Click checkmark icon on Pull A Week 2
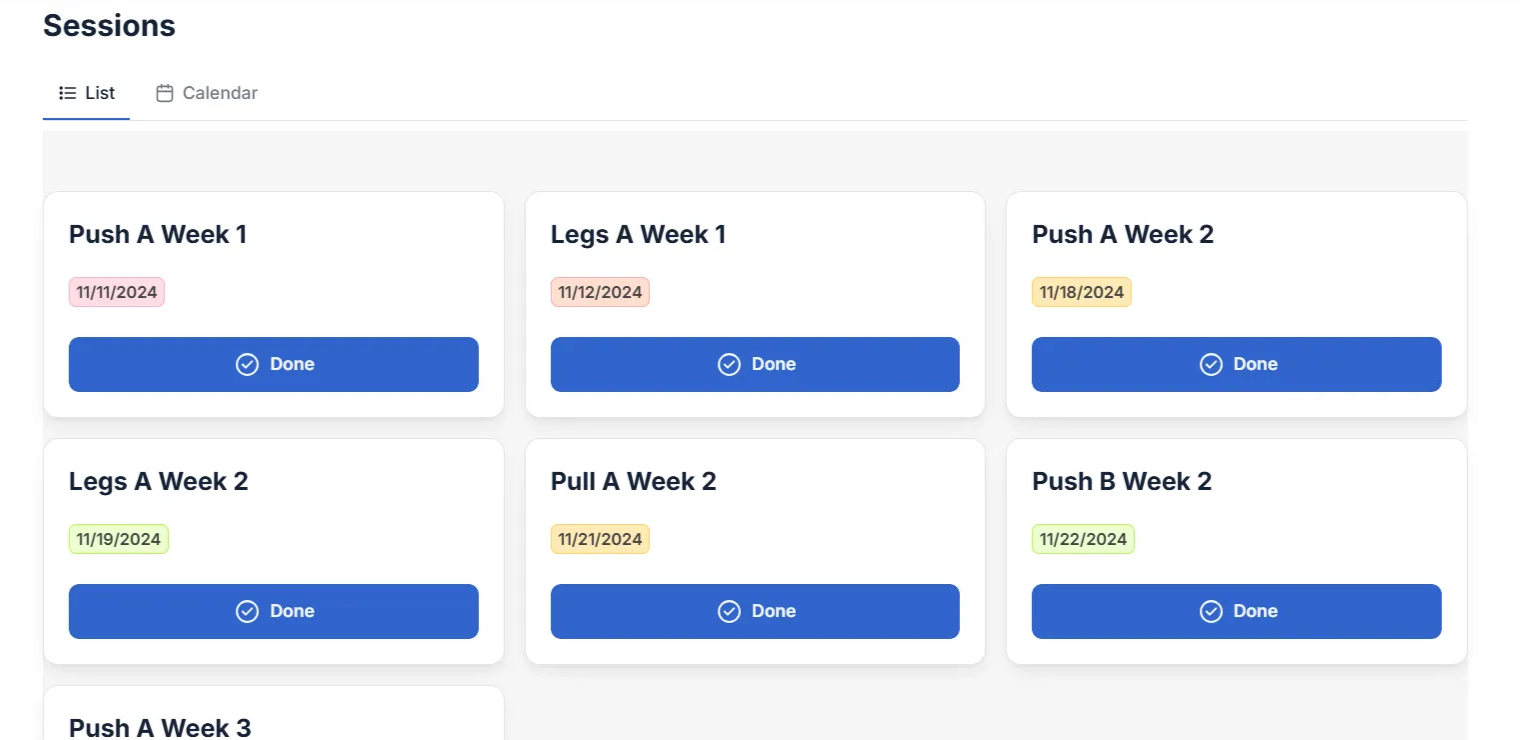Image resolution: width=1520 pixels, height=740 pixels. (x=729, y=611)
